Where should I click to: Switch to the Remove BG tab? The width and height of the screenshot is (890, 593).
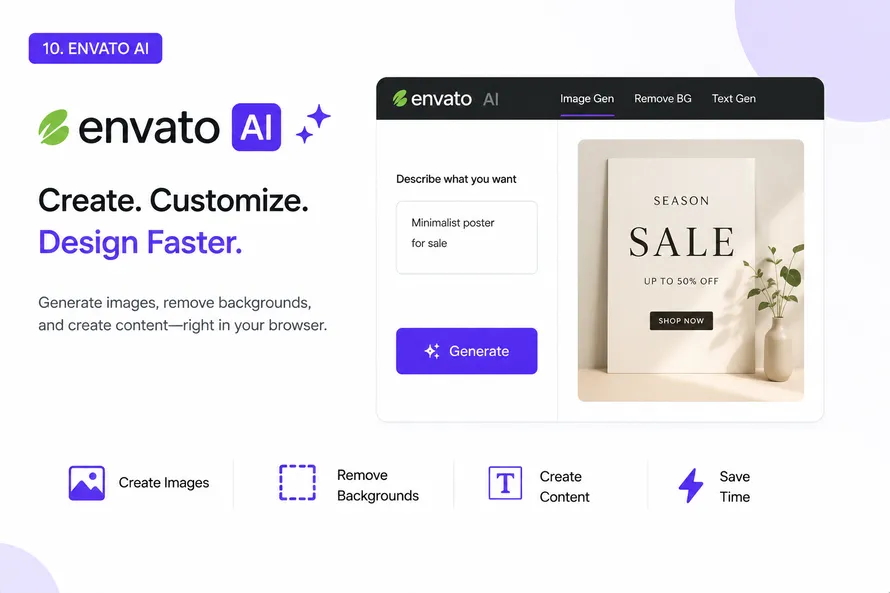pos(663,99)
